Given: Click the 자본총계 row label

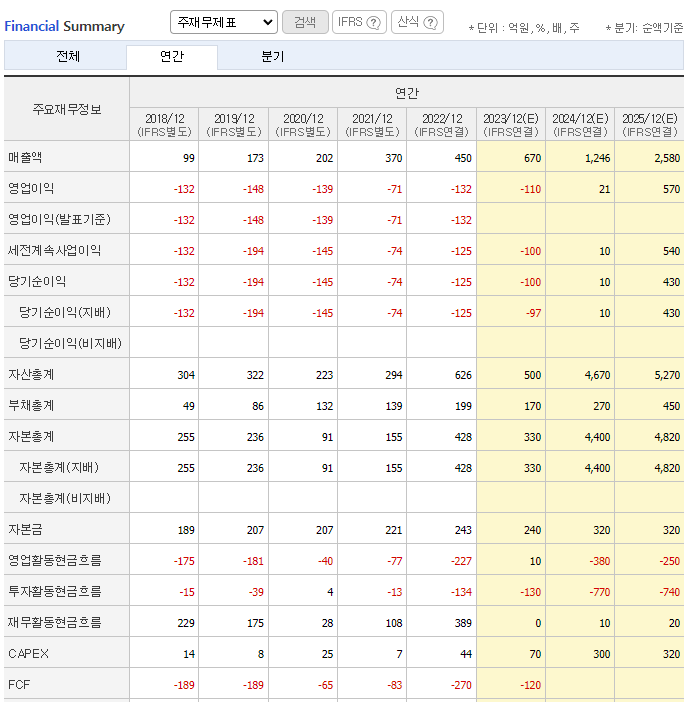Looking at the screenshot, I should pos(31,437).
